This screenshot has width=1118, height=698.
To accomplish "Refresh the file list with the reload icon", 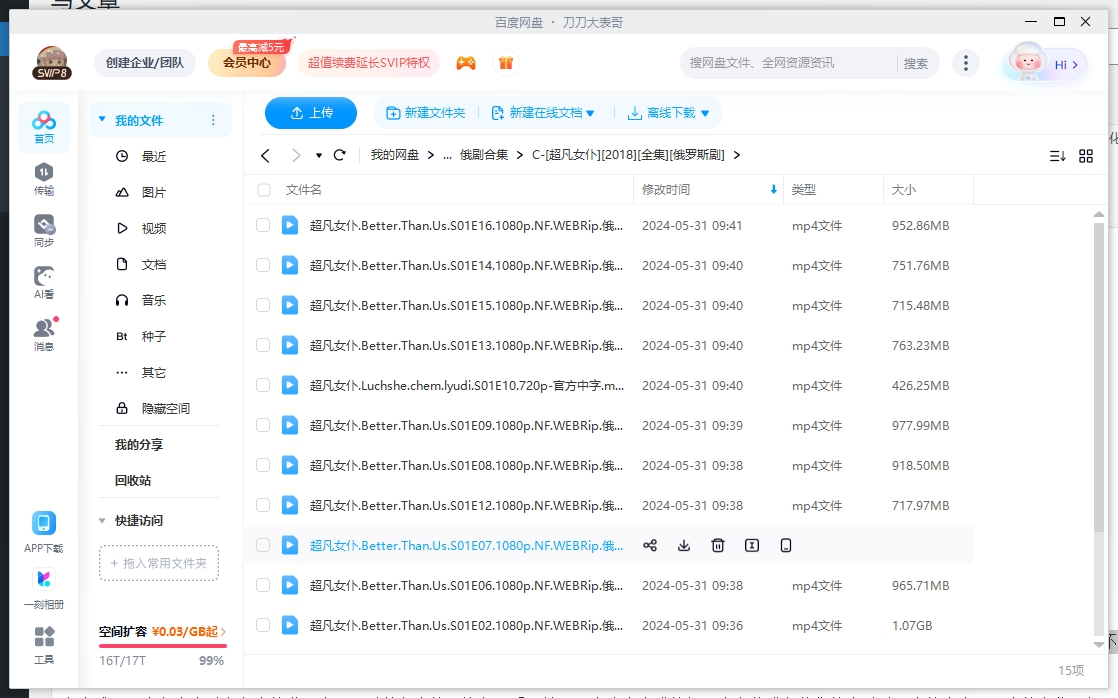I will pos(339,156).
